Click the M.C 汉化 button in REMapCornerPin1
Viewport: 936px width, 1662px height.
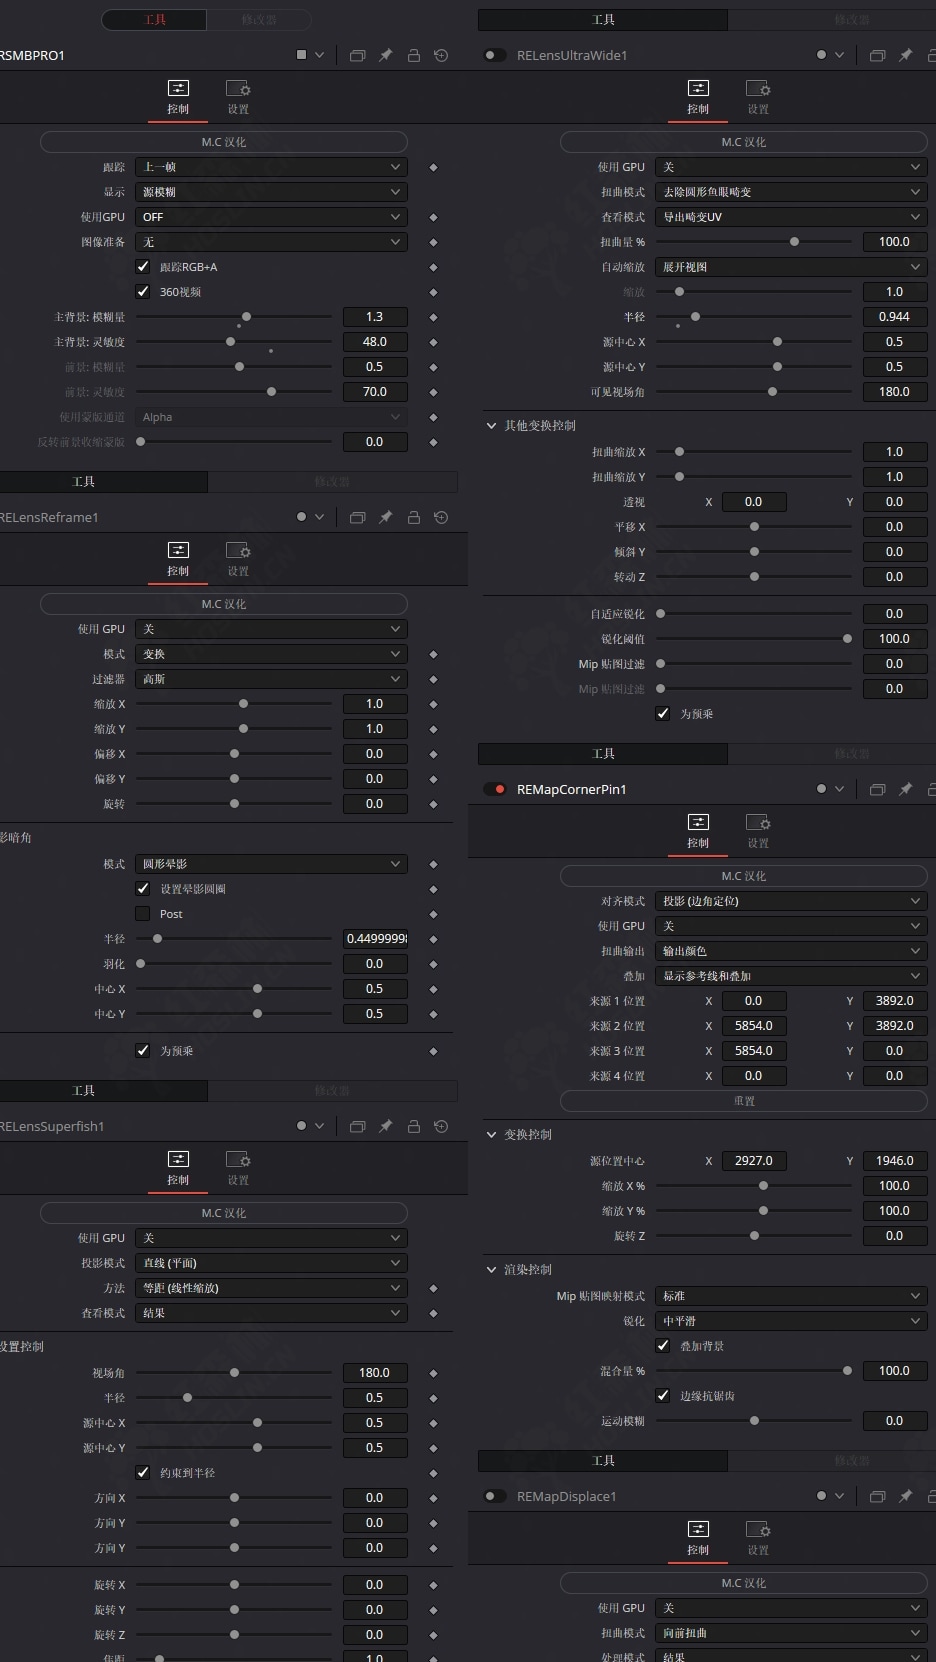click(x=744, y=876)
